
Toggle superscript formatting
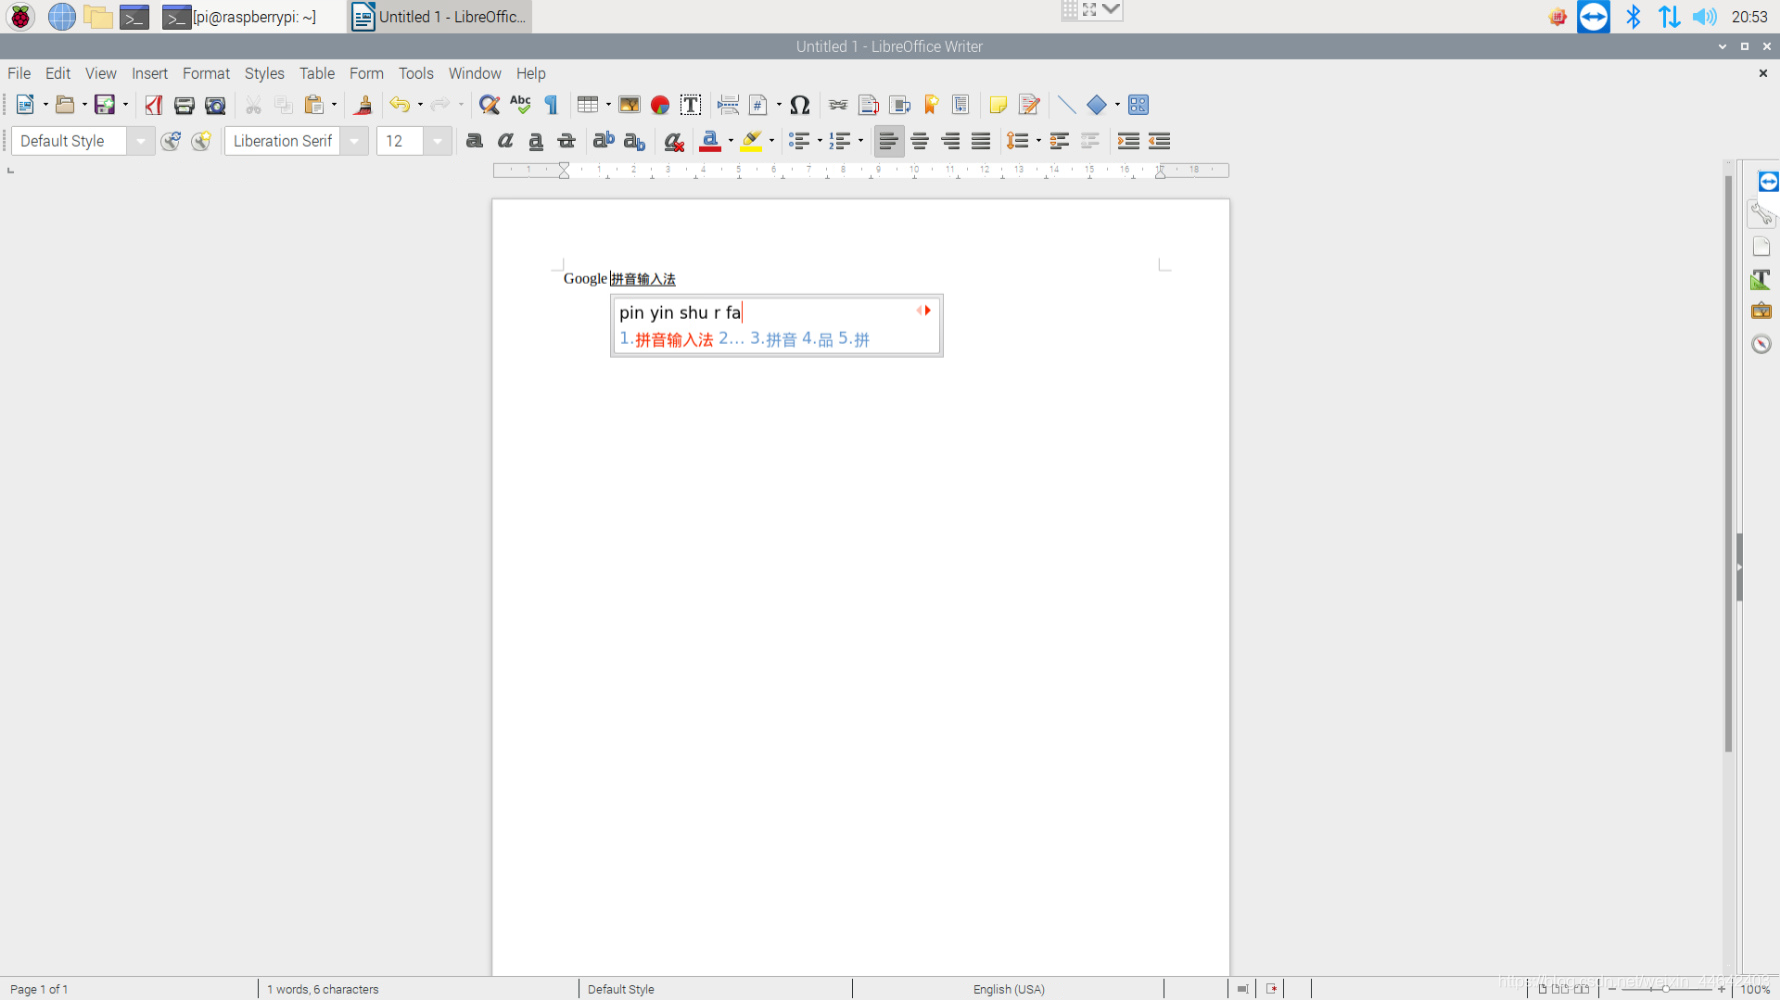604,141
